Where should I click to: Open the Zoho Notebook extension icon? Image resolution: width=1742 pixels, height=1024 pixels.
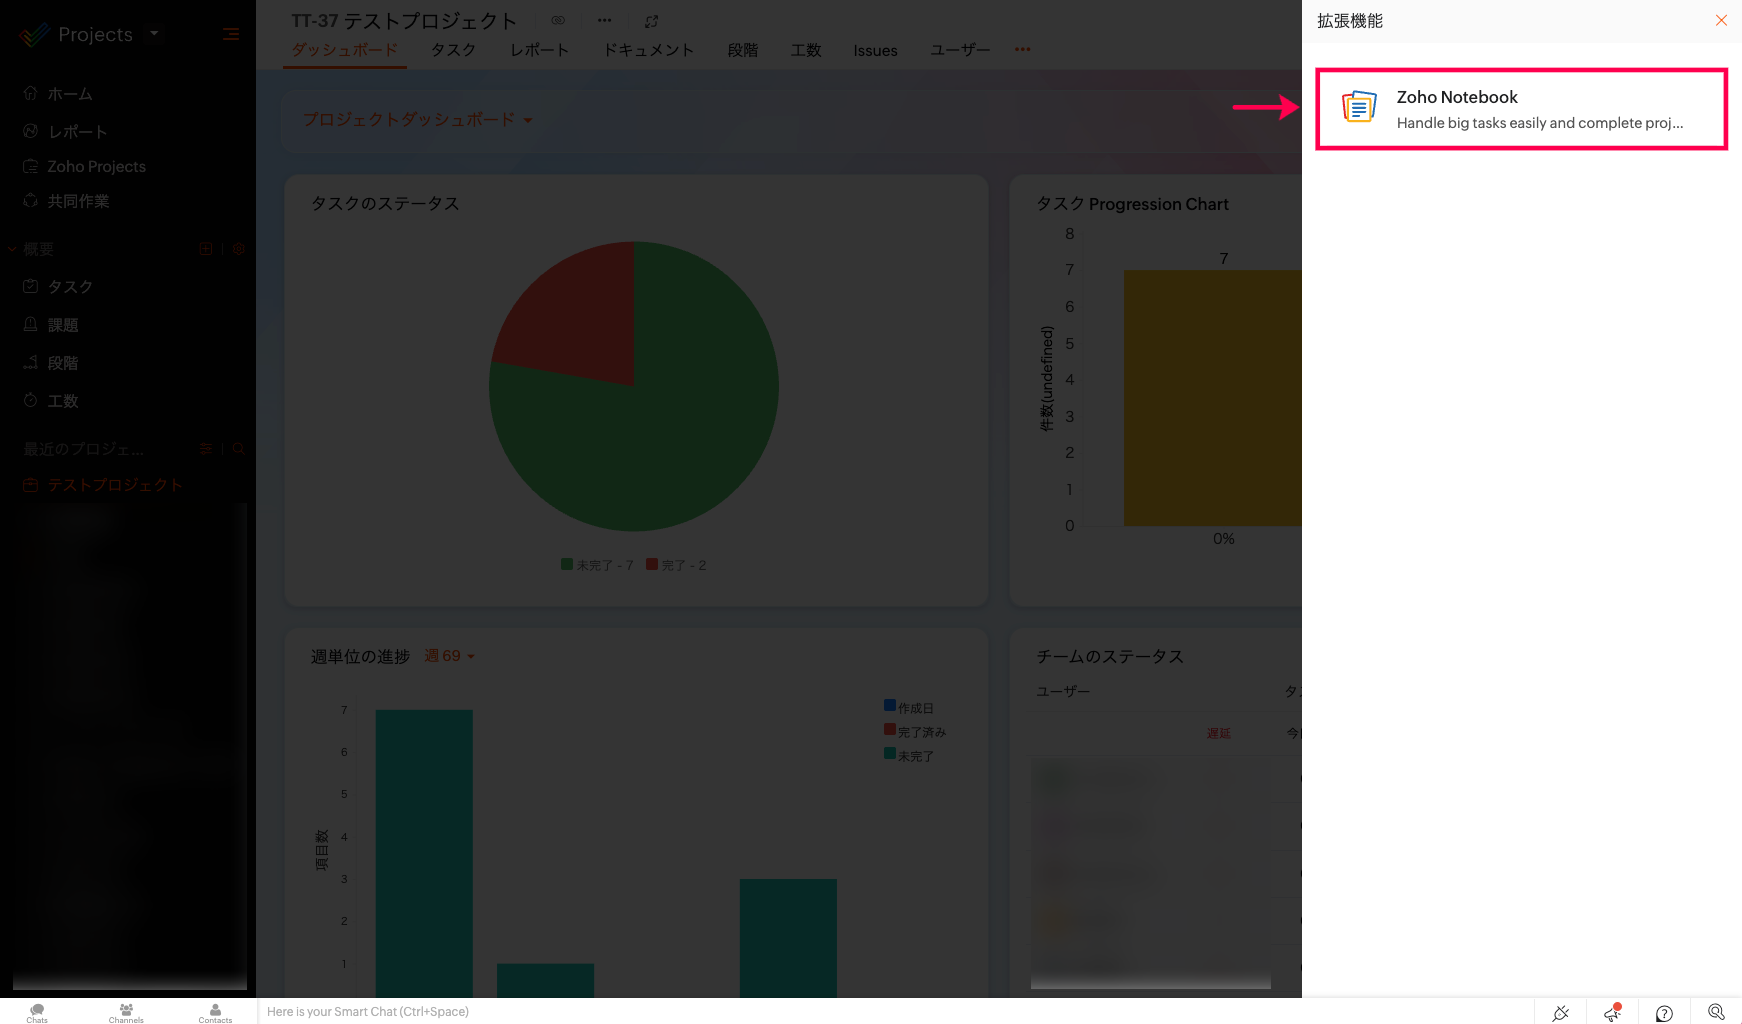pos(1359,107)
